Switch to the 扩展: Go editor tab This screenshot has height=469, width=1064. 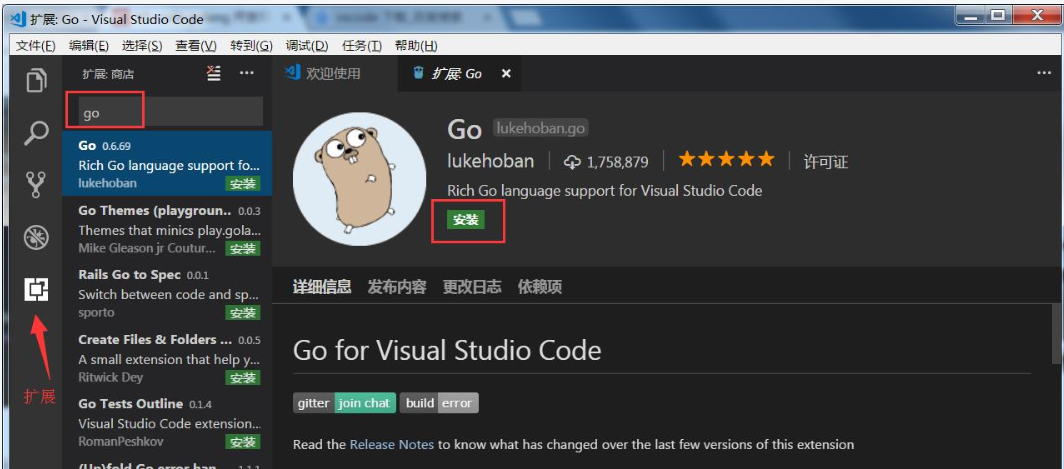(460, 74)
